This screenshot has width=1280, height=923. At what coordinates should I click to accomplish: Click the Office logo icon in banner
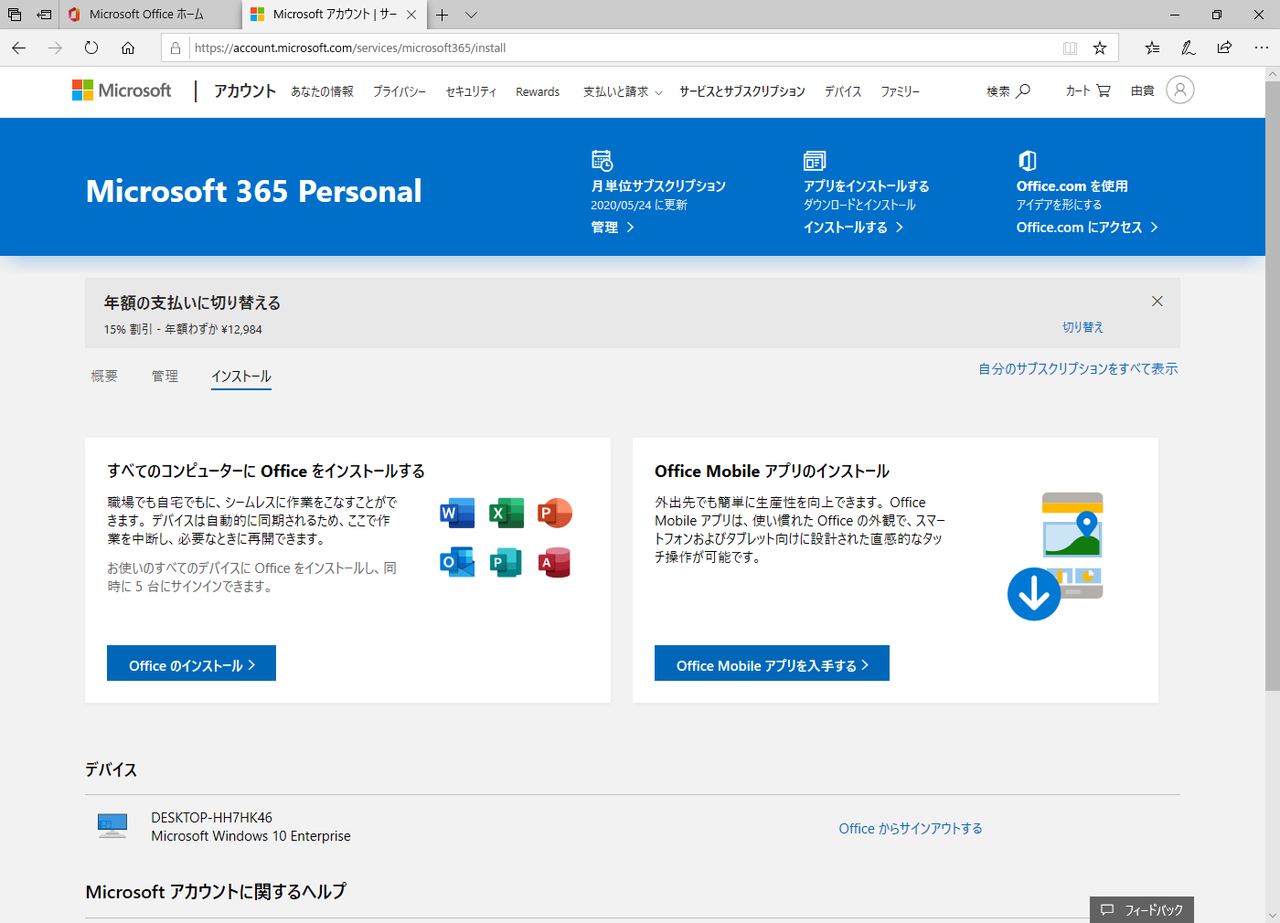[x=1027, y=161]
